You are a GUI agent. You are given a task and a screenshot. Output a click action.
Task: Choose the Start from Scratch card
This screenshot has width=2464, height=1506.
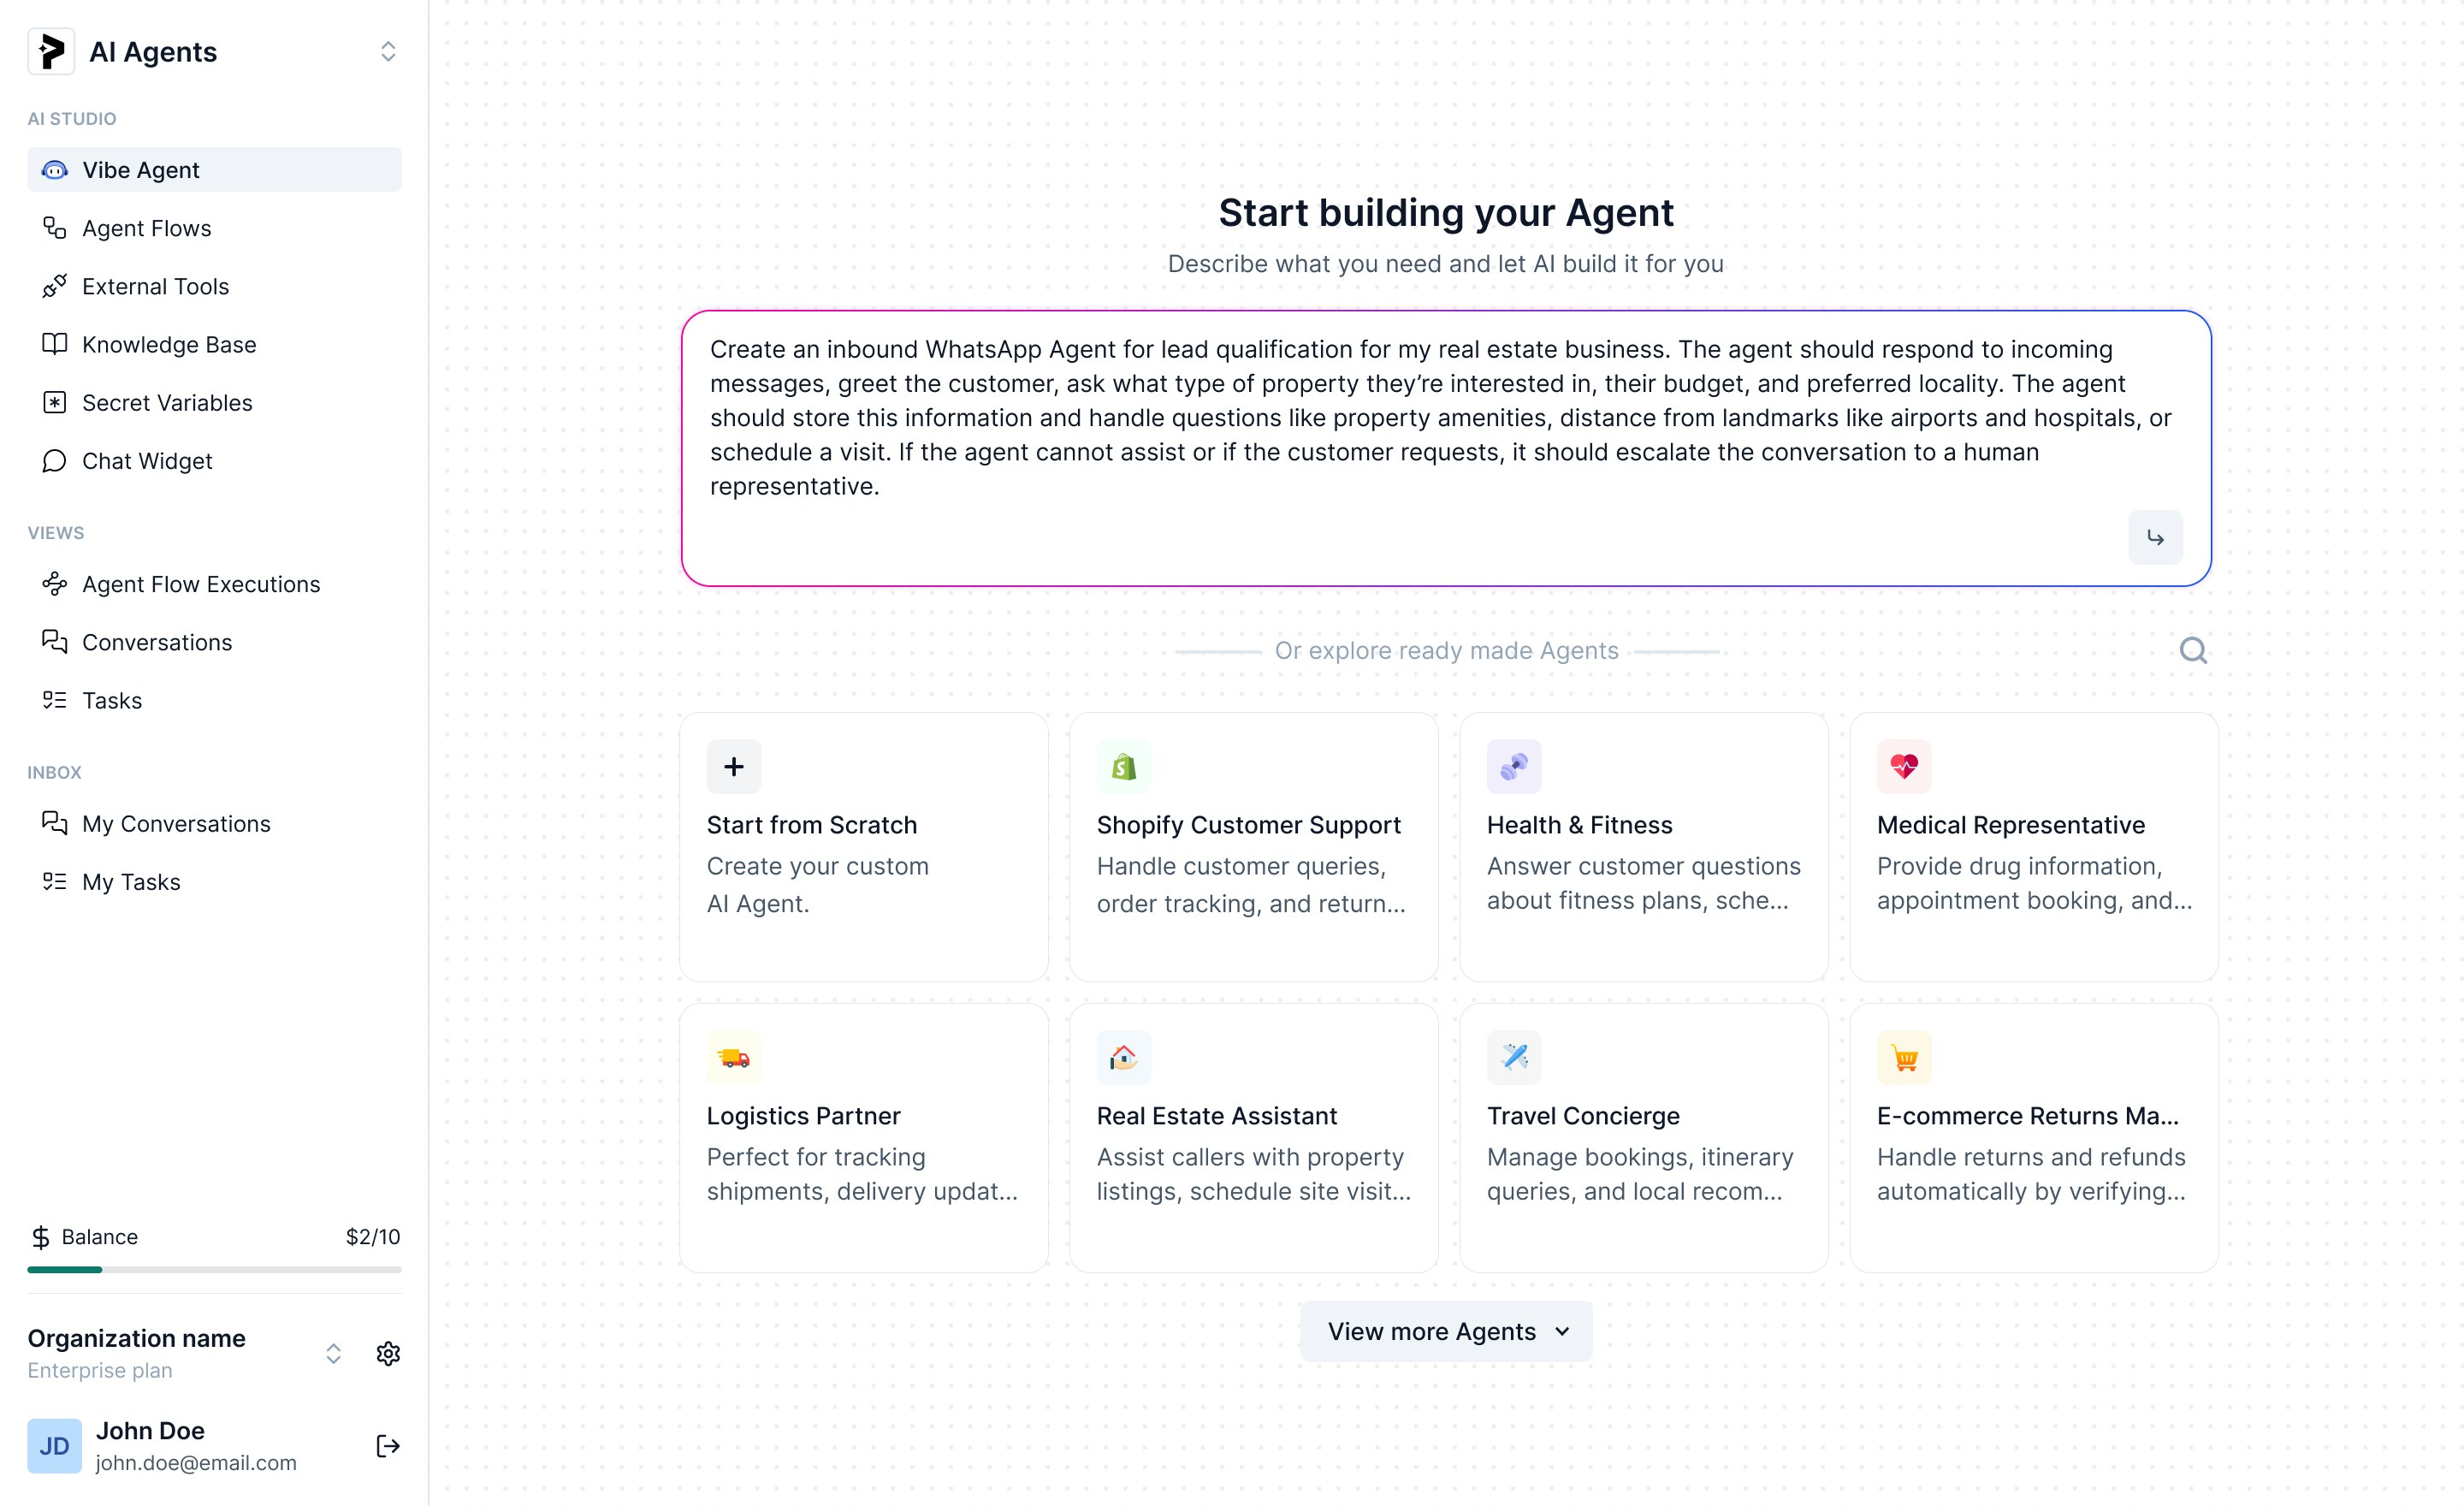click(862, 846)
